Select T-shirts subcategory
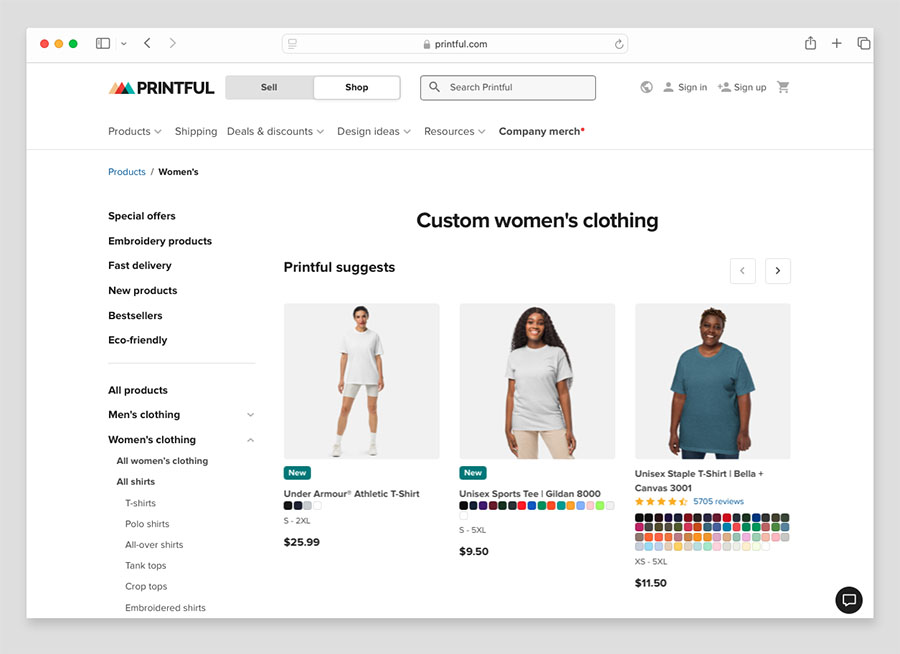 141,503
